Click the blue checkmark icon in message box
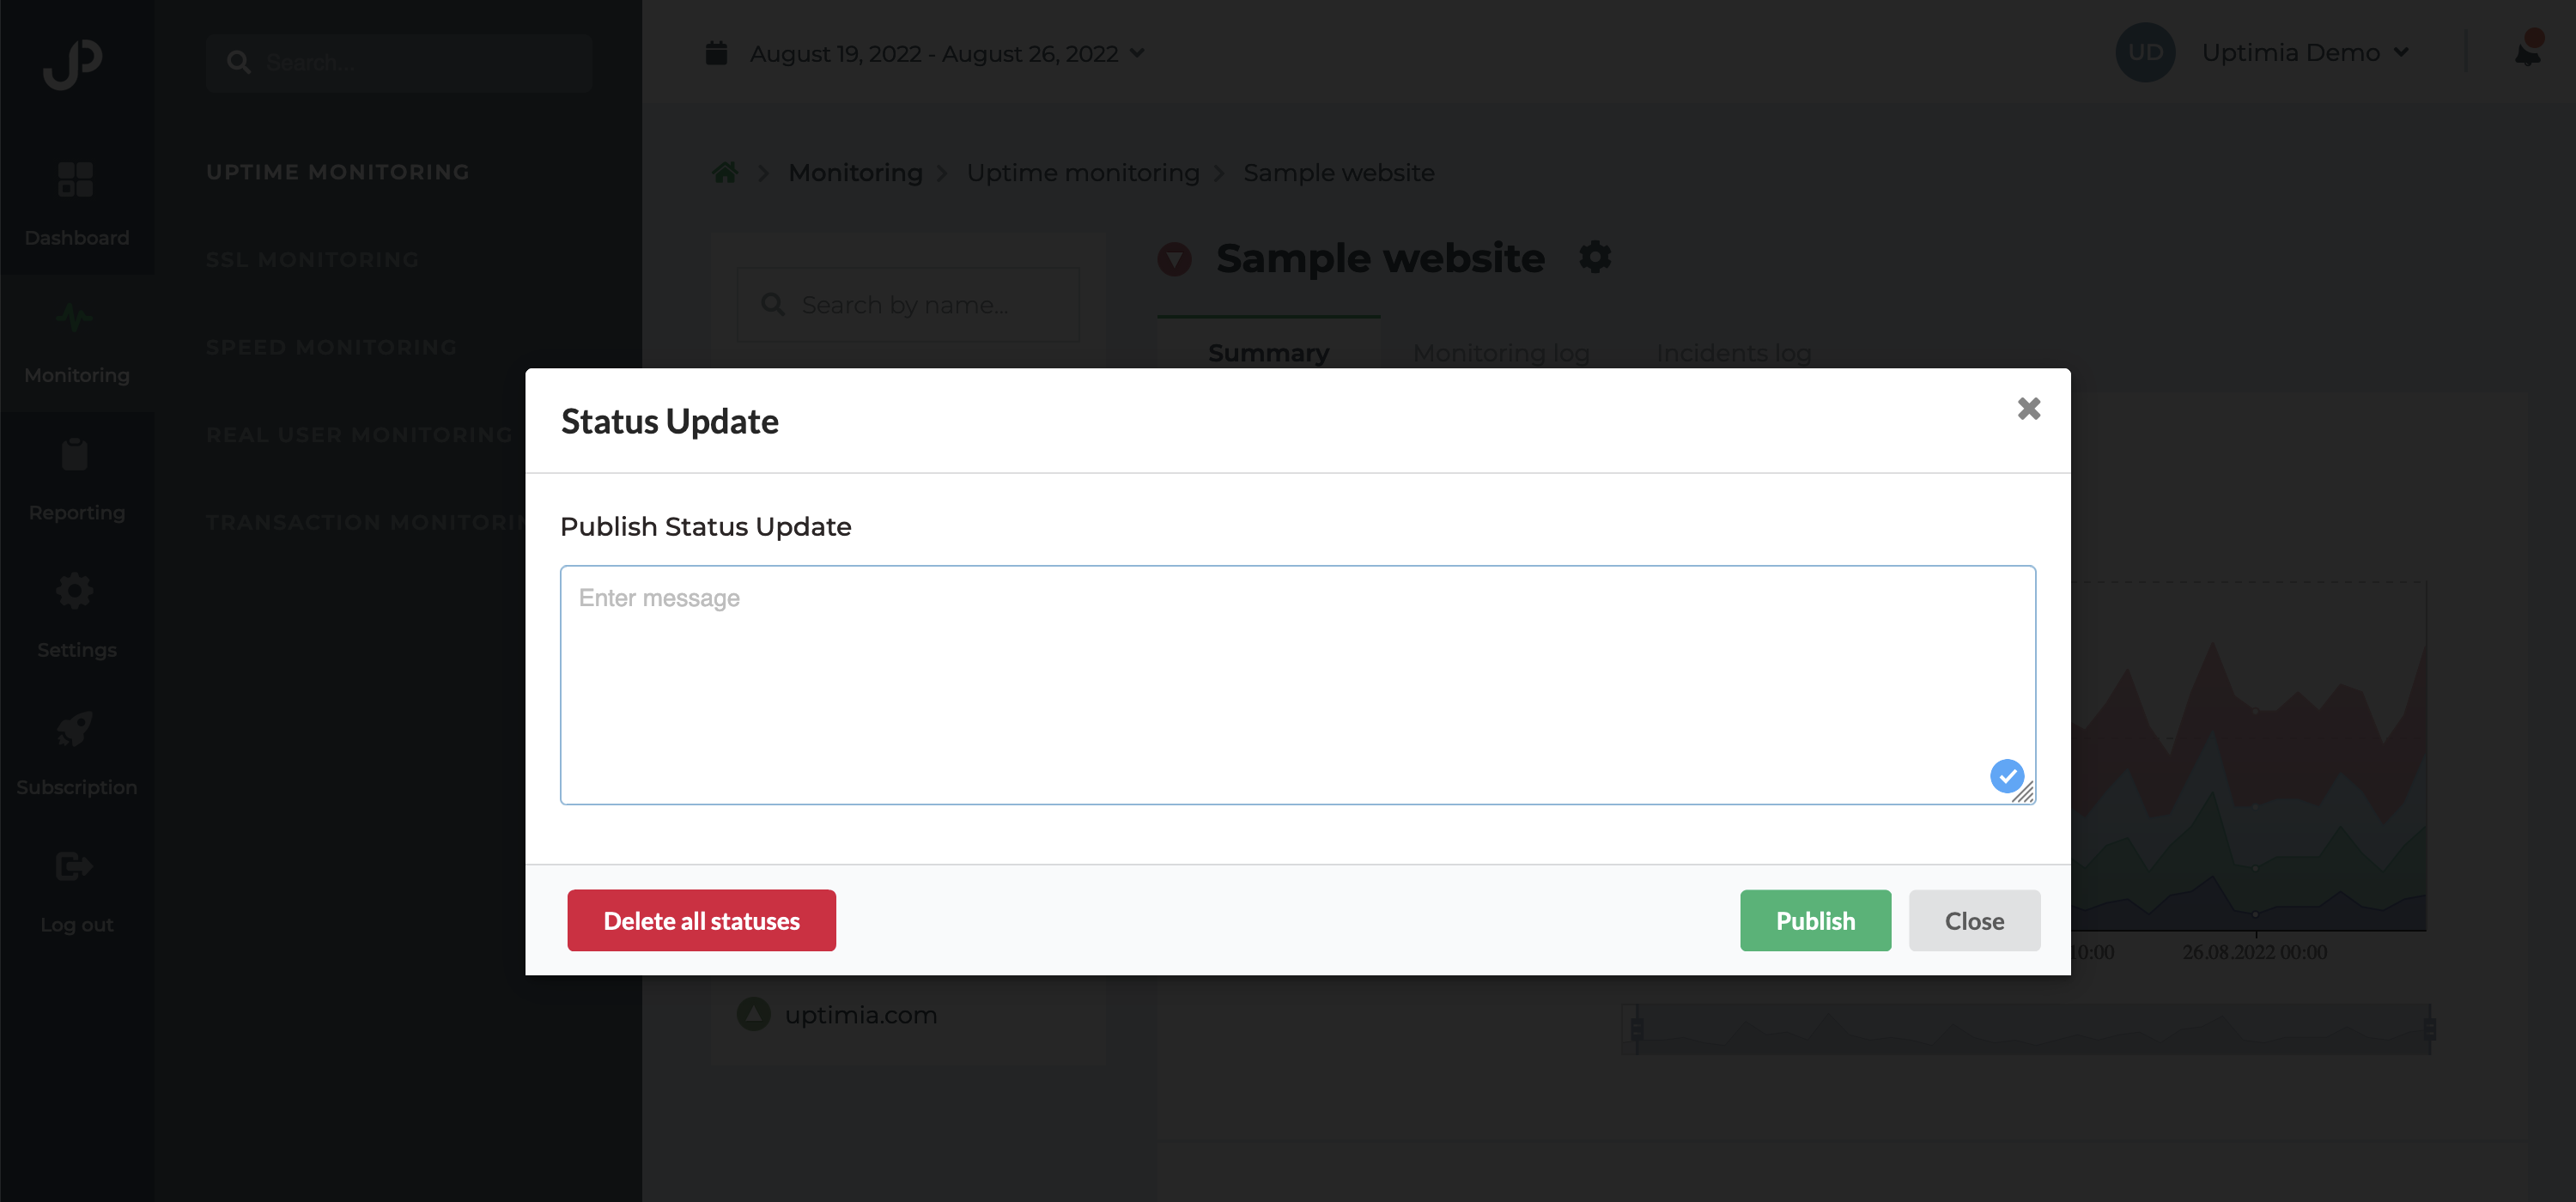 coord(2006,776)
